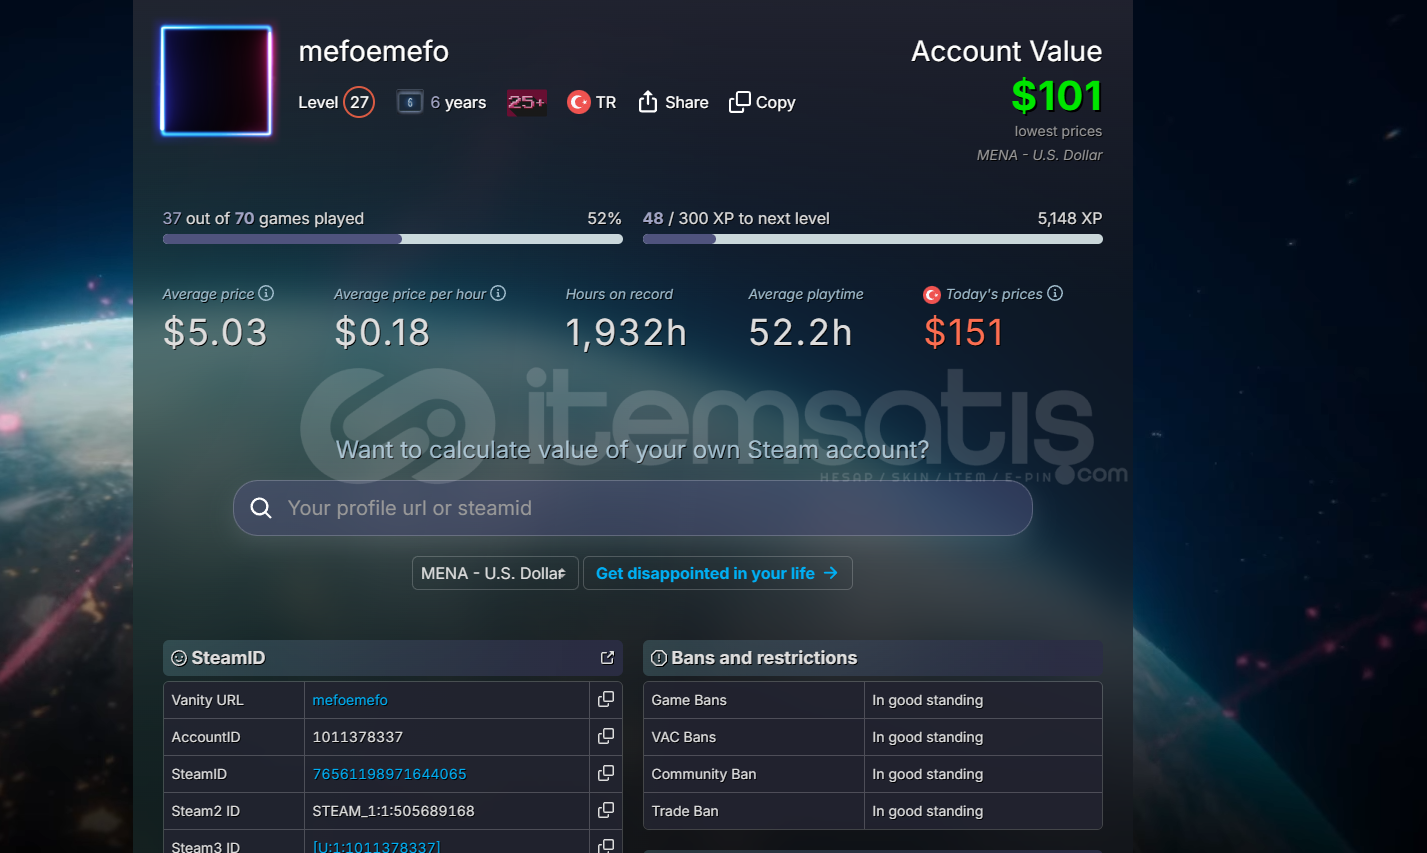The width and height of the screenshot is (1427, 853).
Task: Click the 1011378337 AccountID cell
Action: point(447,737)
